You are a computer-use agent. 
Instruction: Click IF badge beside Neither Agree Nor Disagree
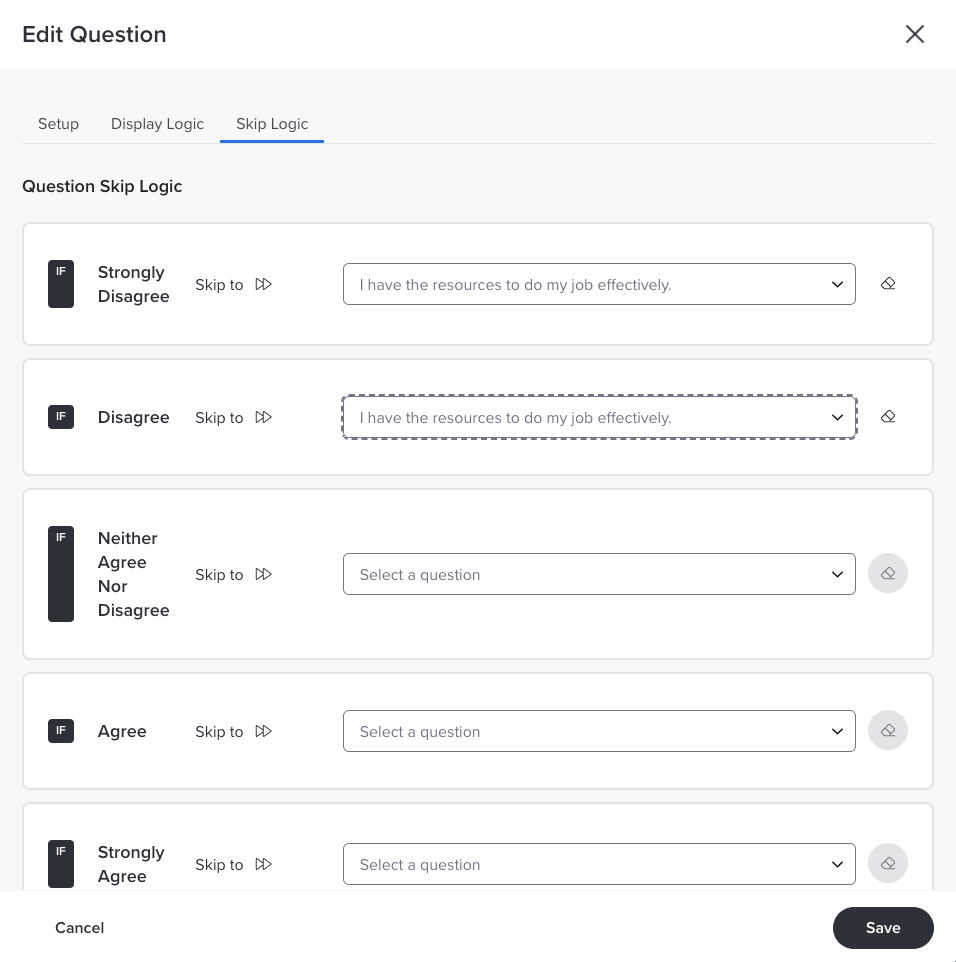[x=61, y=574]
